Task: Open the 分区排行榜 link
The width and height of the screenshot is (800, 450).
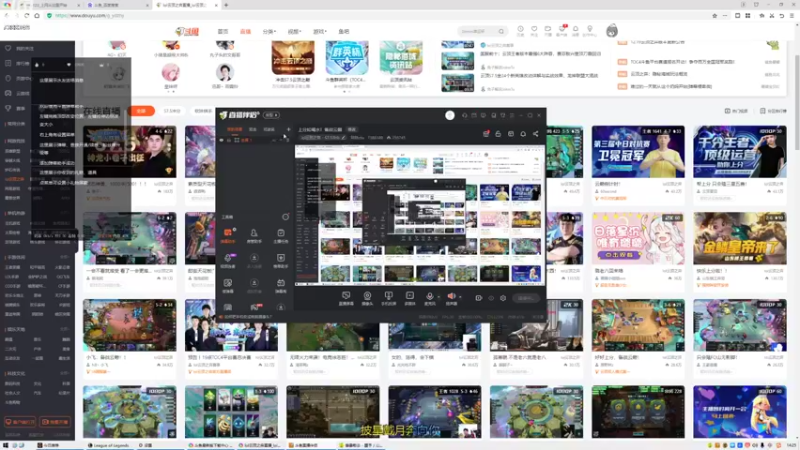Action: (773, 111)
